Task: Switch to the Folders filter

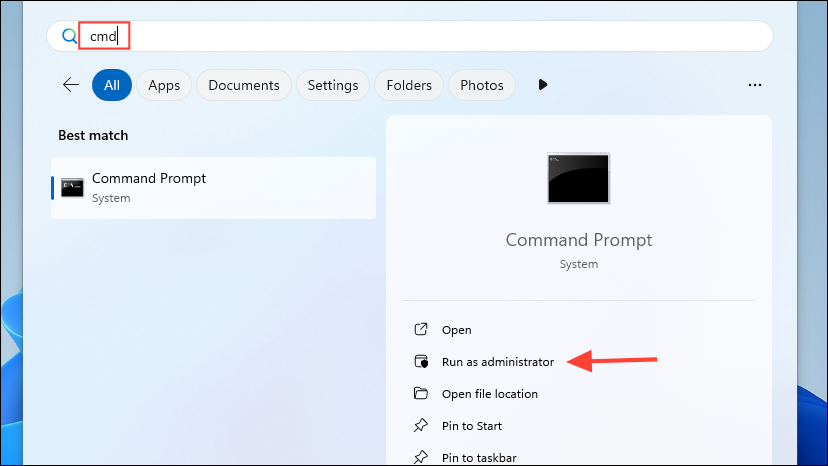Action: click(409, 85)
